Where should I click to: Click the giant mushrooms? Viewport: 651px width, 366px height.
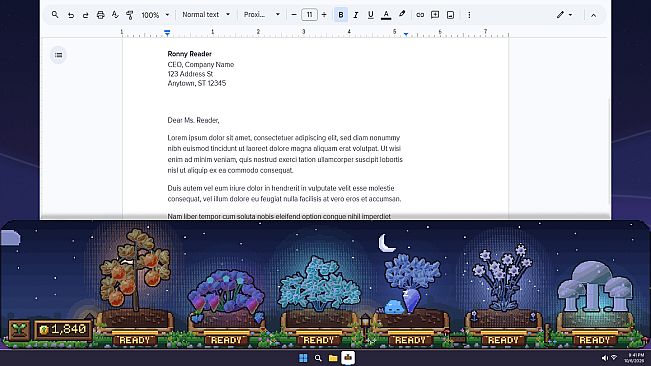(x=596, y=286)
